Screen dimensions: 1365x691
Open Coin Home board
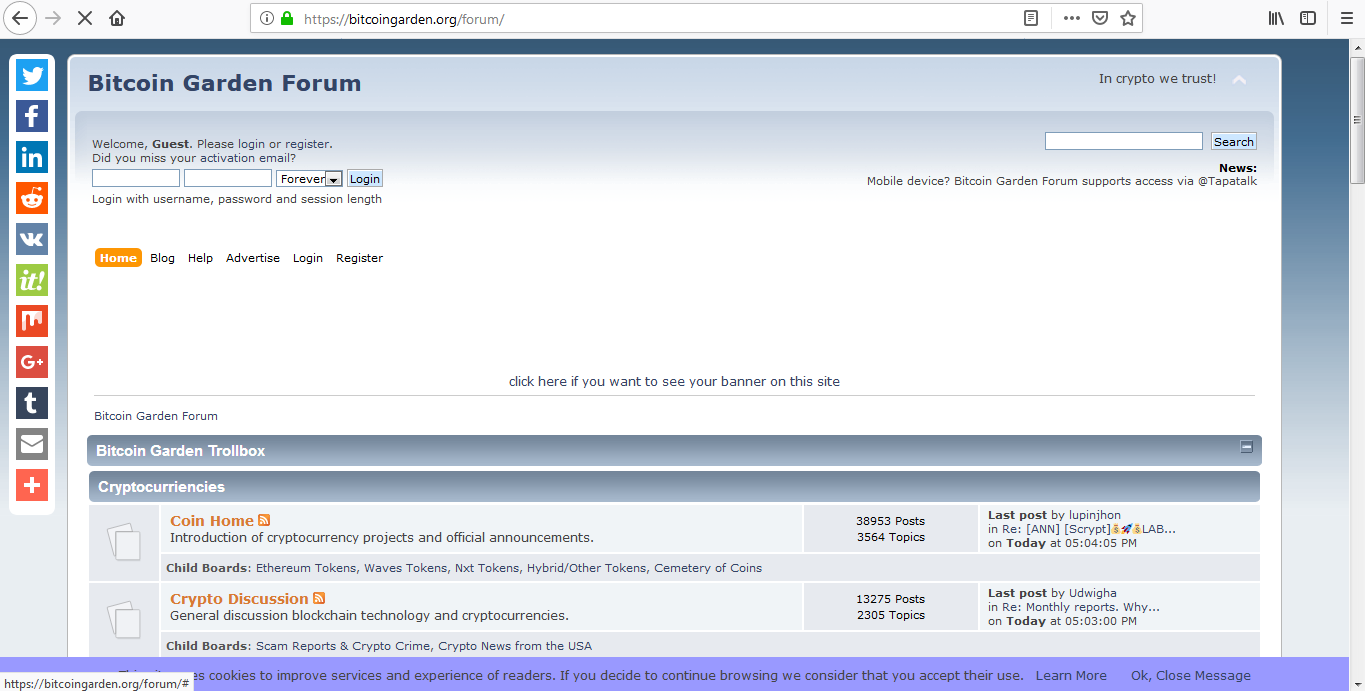click(x=212, y=520)
